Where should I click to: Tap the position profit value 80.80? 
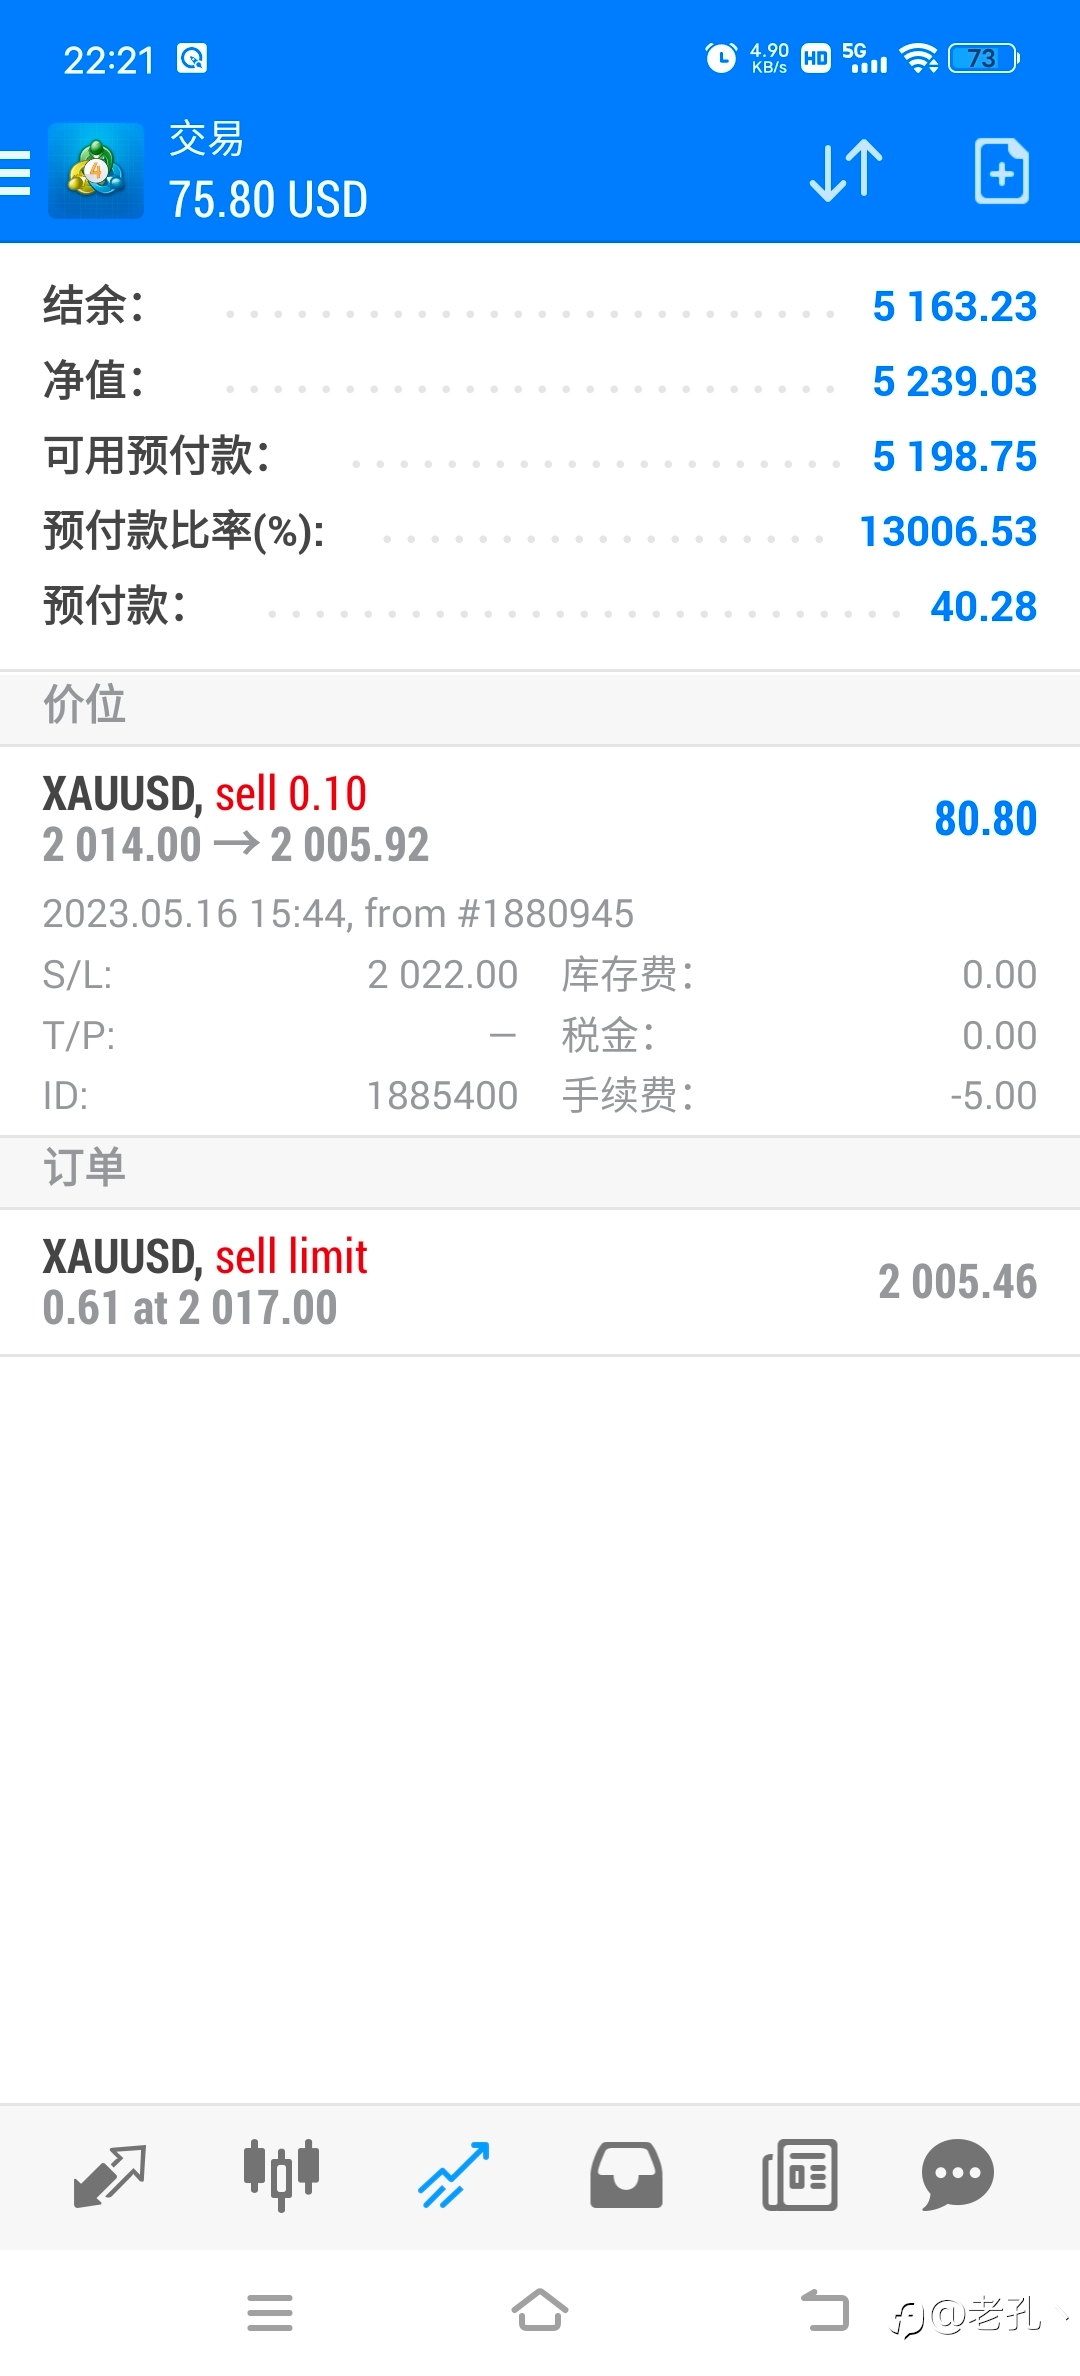[x=985, y=819]
